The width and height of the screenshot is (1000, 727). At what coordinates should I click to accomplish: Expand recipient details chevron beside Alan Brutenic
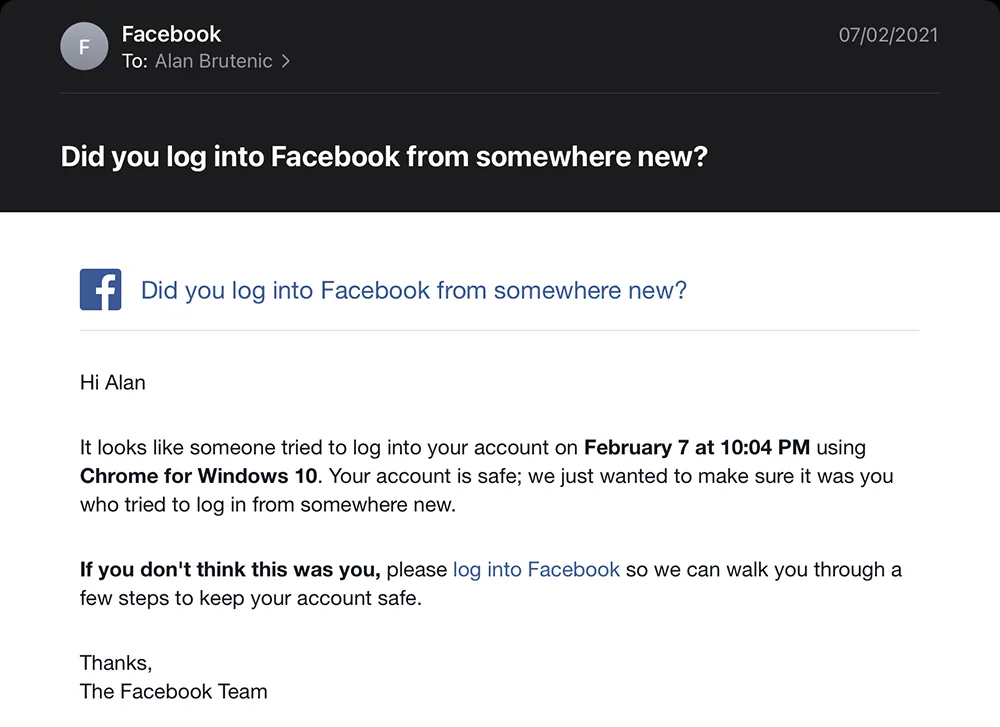click(286, 61)
